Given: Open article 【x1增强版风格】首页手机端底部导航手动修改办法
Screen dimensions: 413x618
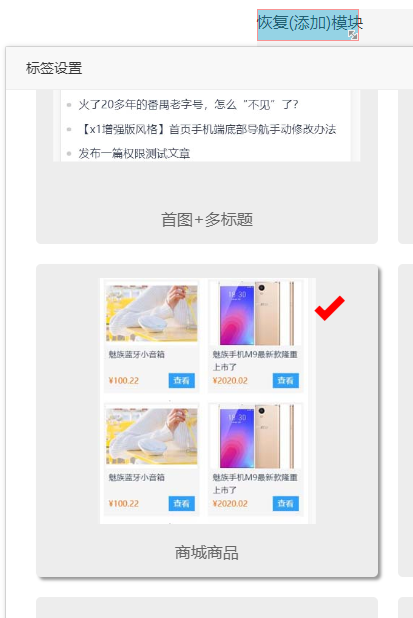Looking at the screenshot, I should click(x=207, y=129).
